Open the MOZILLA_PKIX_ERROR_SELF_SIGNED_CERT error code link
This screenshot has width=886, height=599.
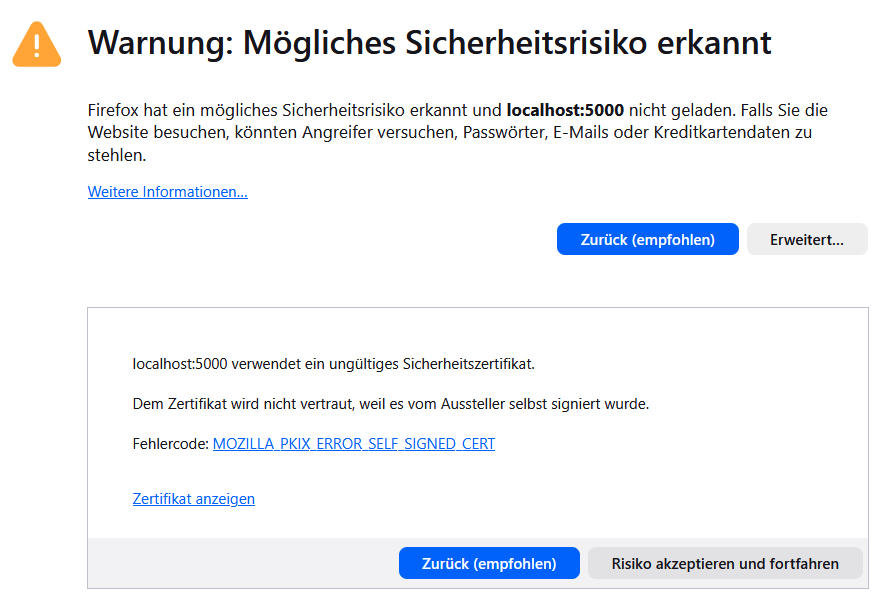tap(354, 444)
